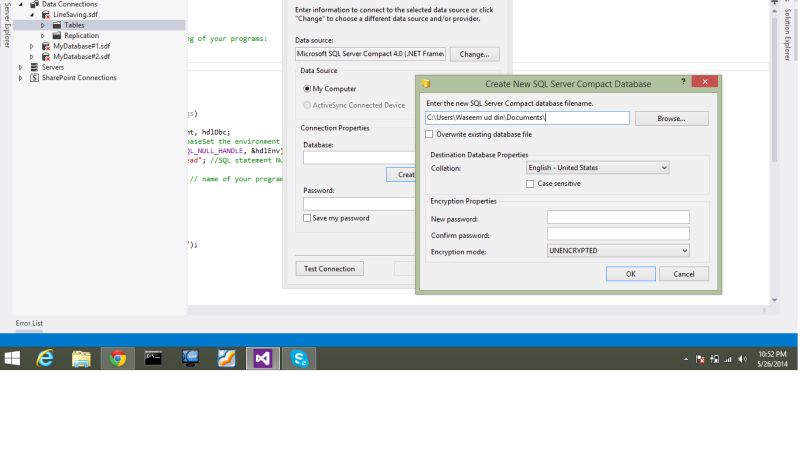Expand the SharePoint Connections node
The width and height of the screenshot is (800, 449).
pyautogui.click(x=20, y=78)
